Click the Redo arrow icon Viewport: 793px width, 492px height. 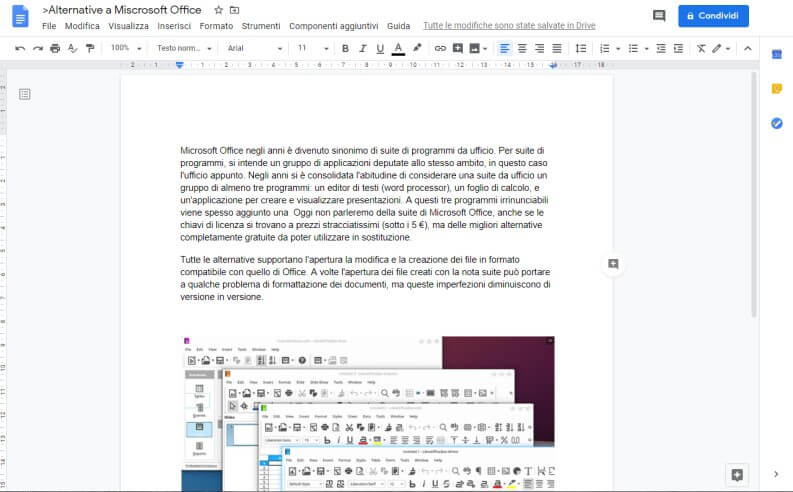pos(38,49)
